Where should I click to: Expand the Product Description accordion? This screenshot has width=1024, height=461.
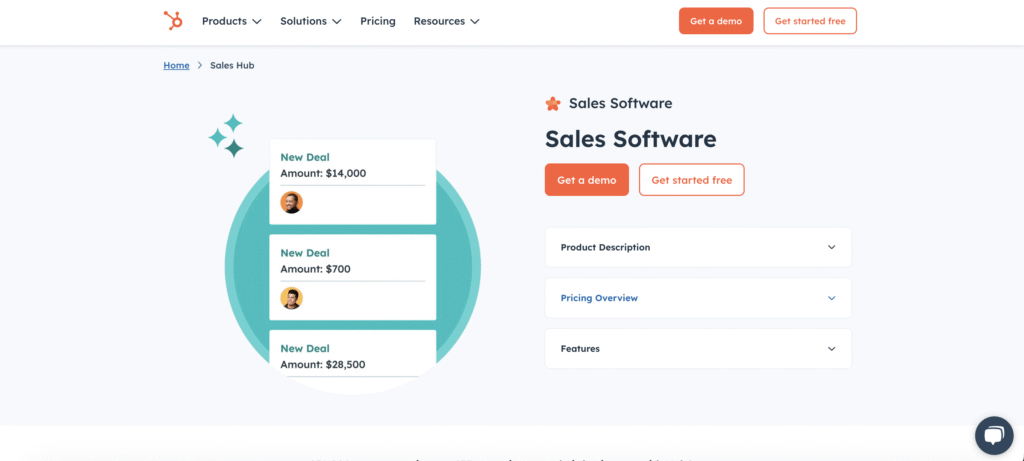coord(698,247)
